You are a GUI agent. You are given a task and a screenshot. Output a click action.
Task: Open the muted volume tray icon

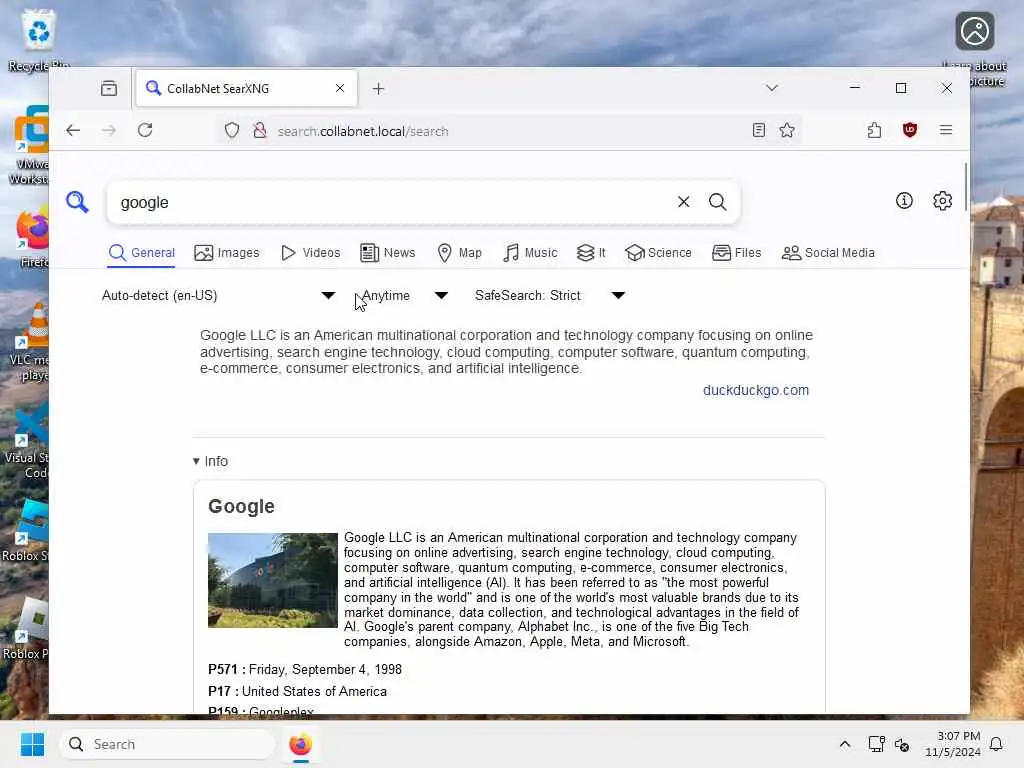[902, 744]
